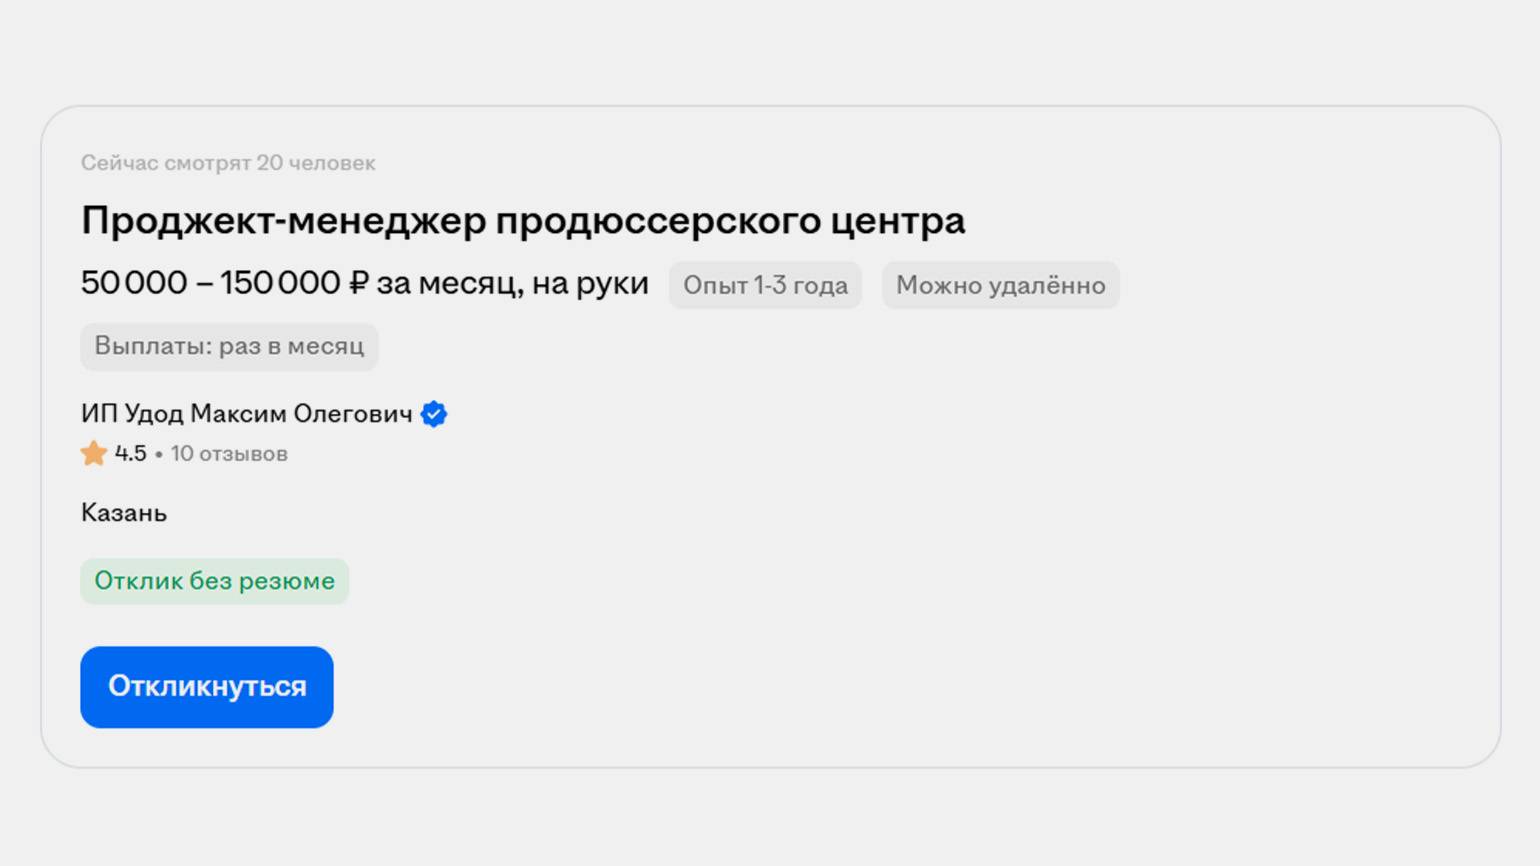
Task: Click the Казань city label
Action: tap(124, 513)
